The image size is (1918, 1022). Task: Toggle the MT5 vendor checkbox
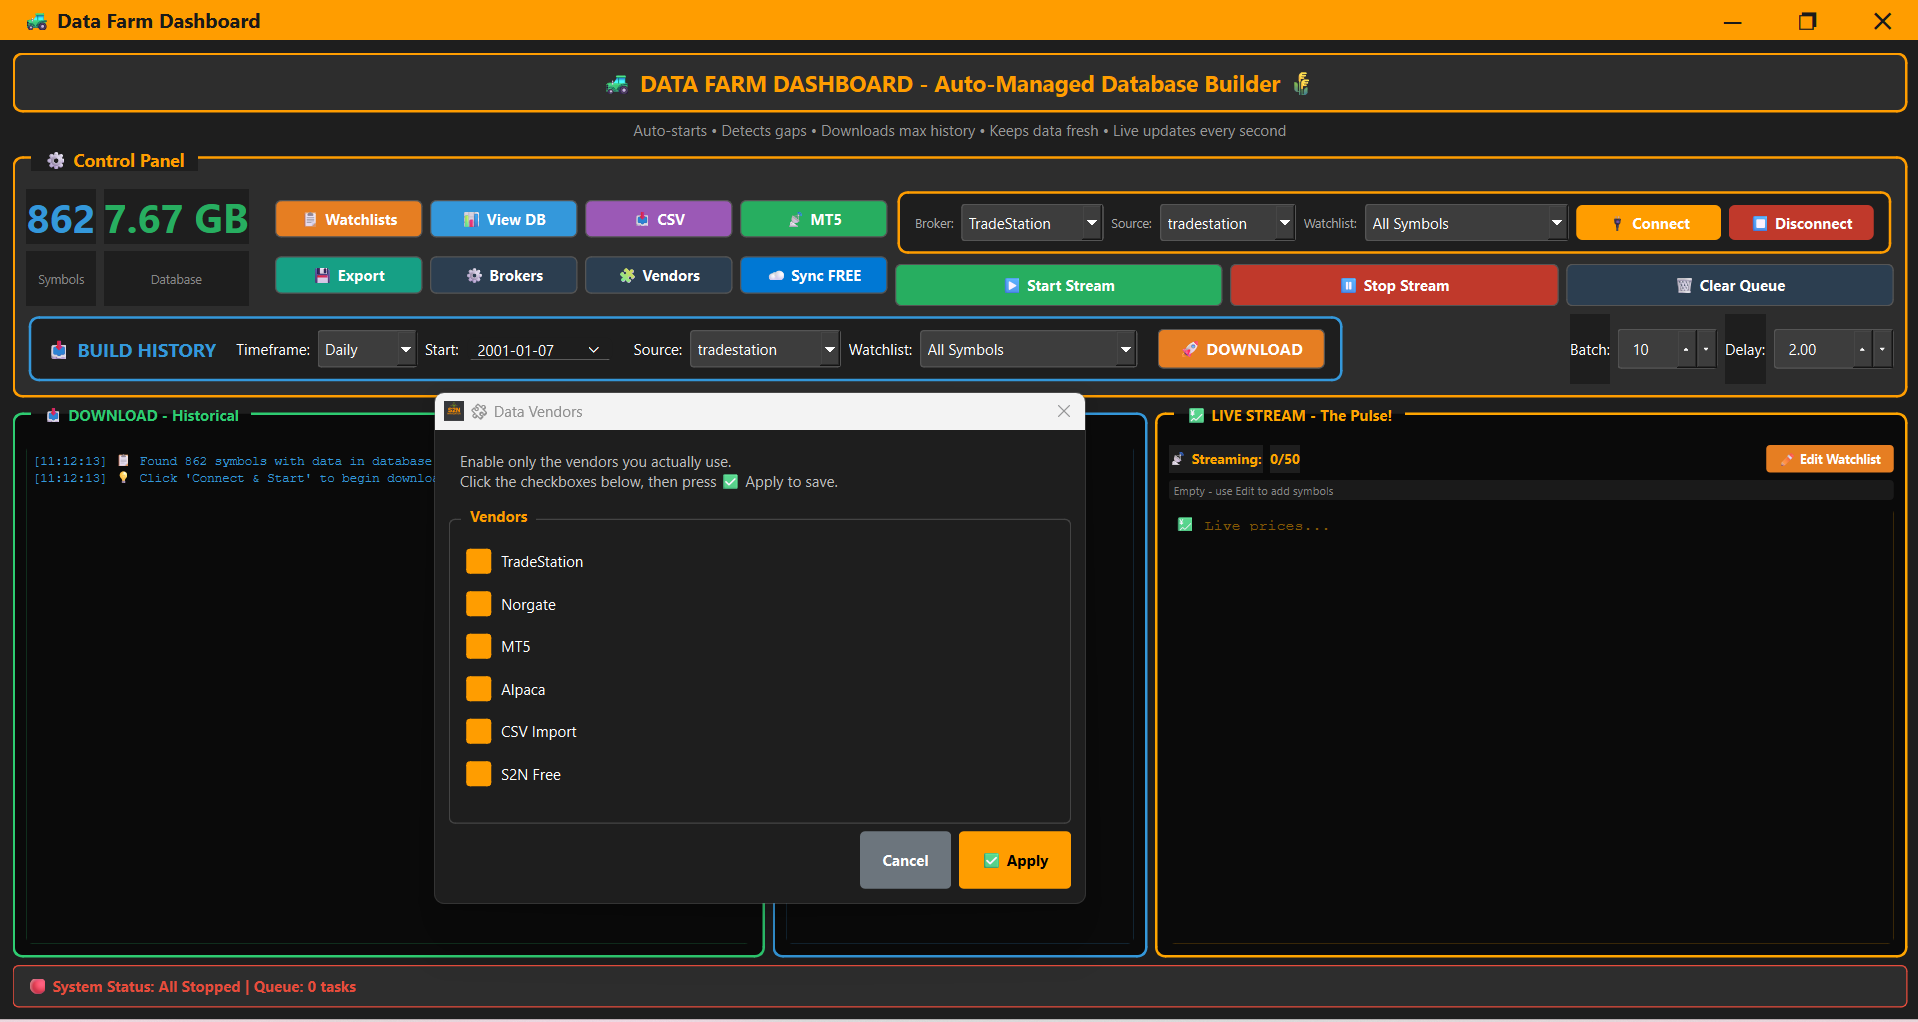coord(479,646)
